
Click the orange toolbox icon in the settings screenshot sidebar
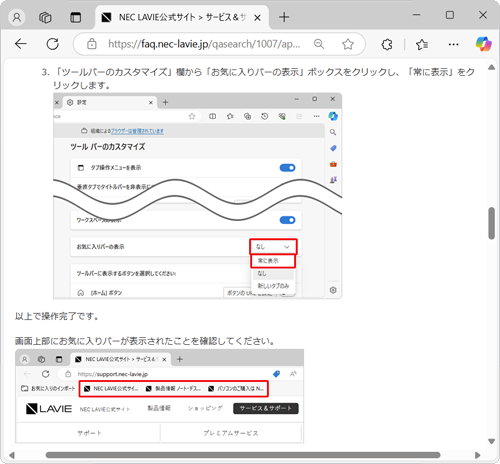point(333,164)
